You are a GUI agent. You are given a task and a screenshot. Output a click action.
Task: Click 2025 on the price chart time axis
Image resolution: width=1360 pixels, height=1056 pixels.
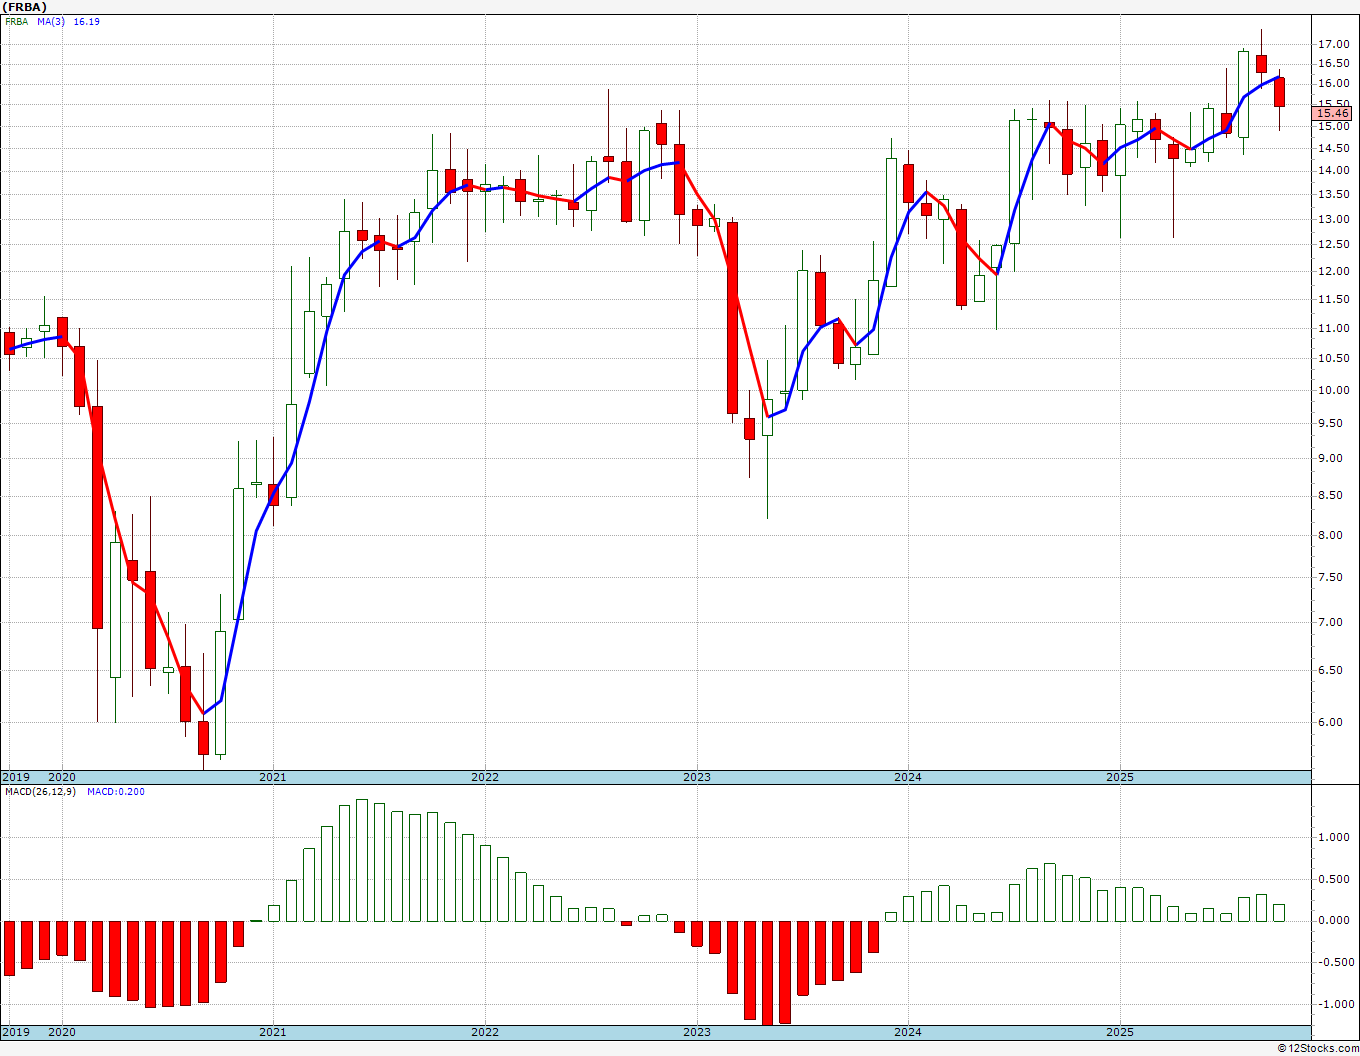pyautogui.click(x=1120, y=777)
